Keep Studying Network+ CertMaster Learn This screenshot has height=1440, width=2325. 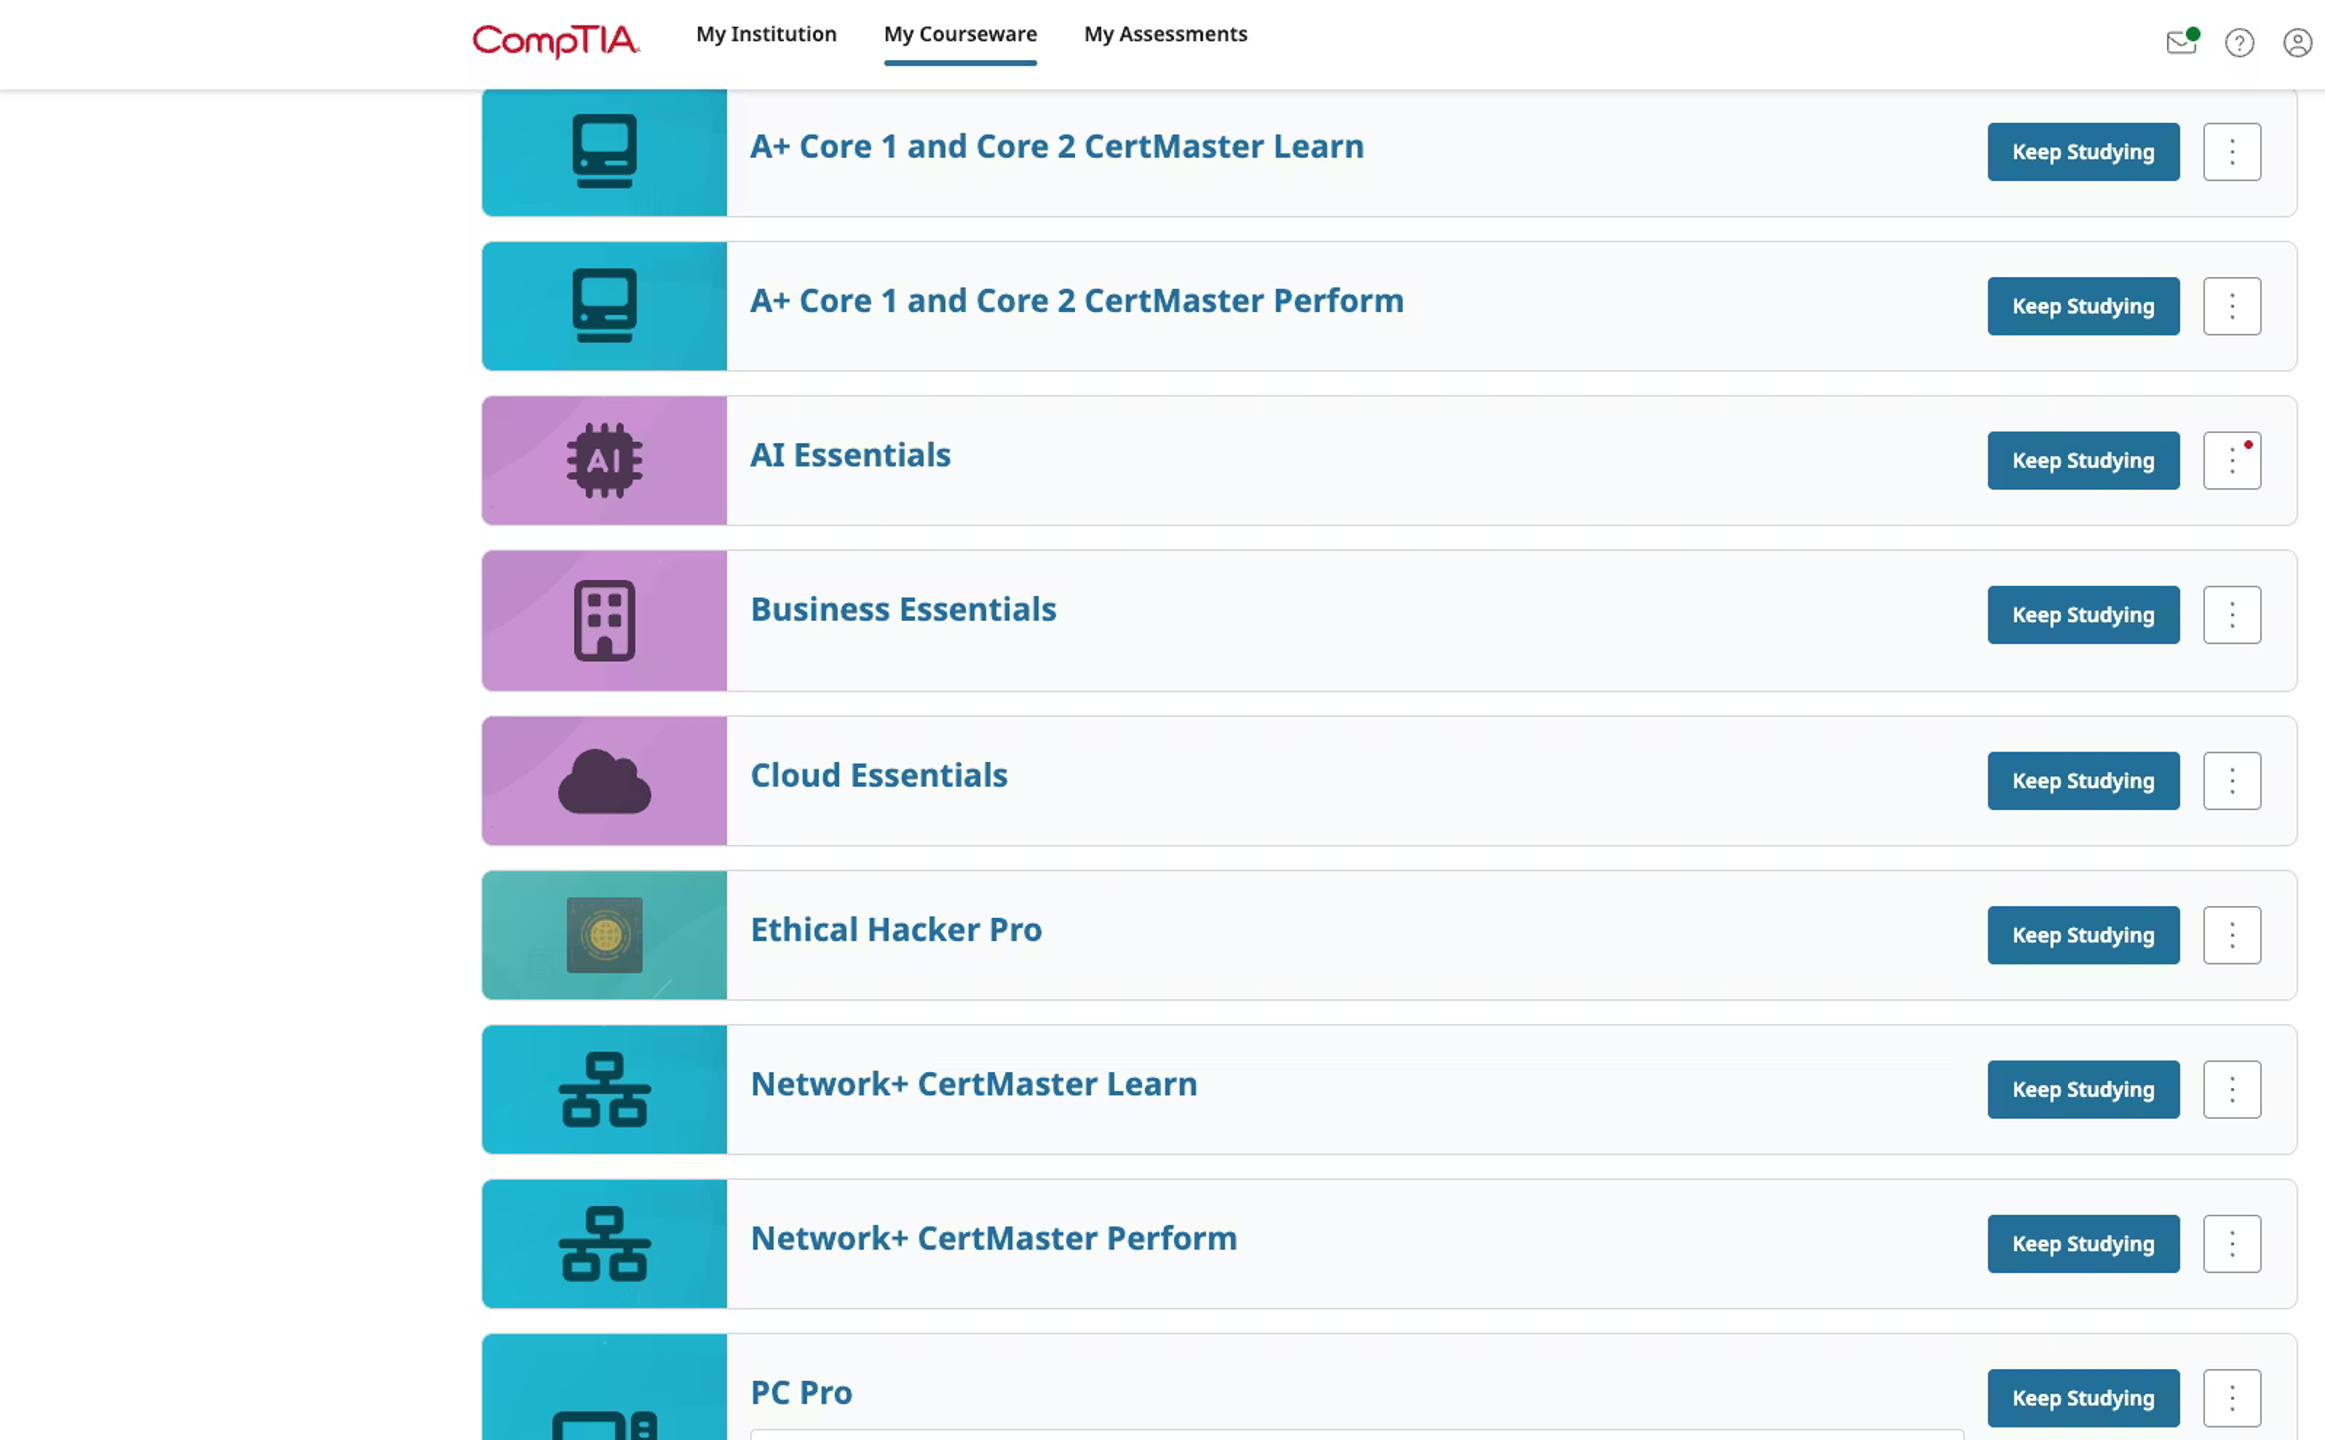[x=2083, y=1089]
